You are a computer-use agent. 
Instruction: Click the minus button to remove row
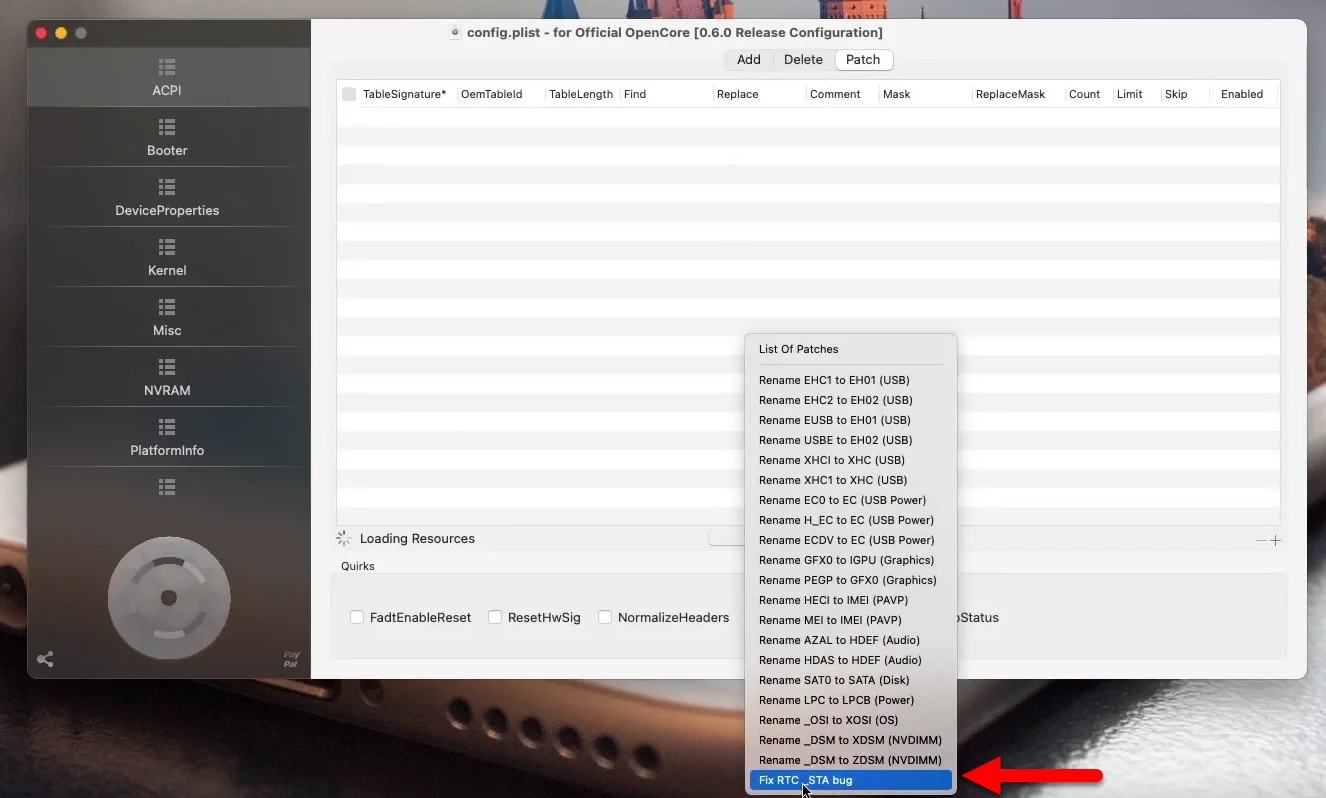coord(1262,540)
